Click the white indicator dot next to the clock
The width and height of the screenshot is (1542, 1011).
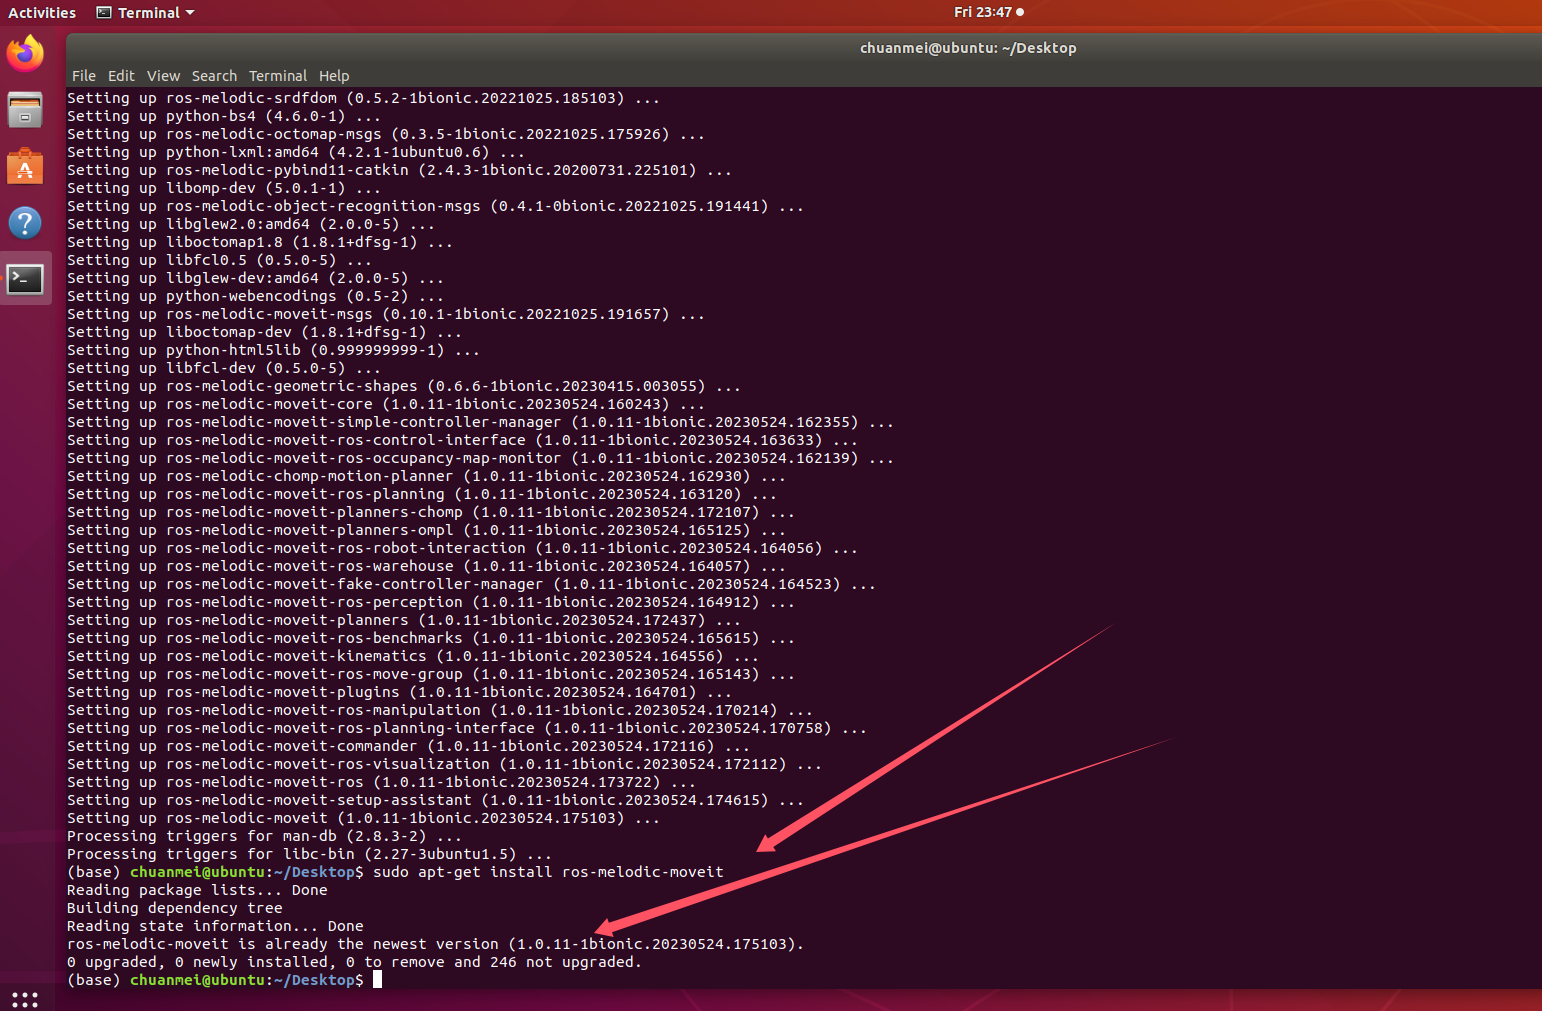[1022, 12]
